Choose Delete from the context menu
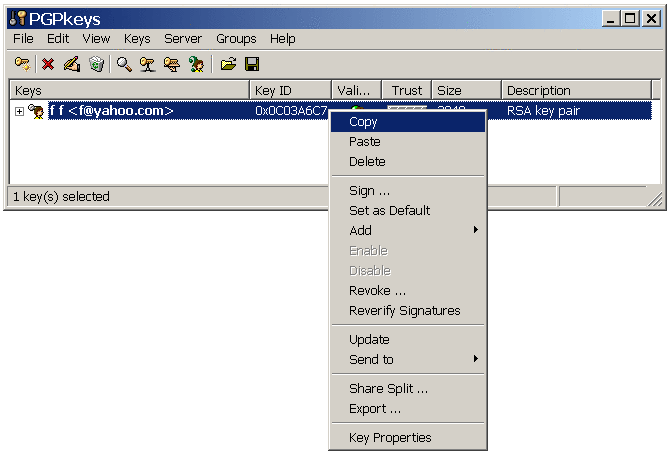The image size is (671, 457). tap(408, 162)
